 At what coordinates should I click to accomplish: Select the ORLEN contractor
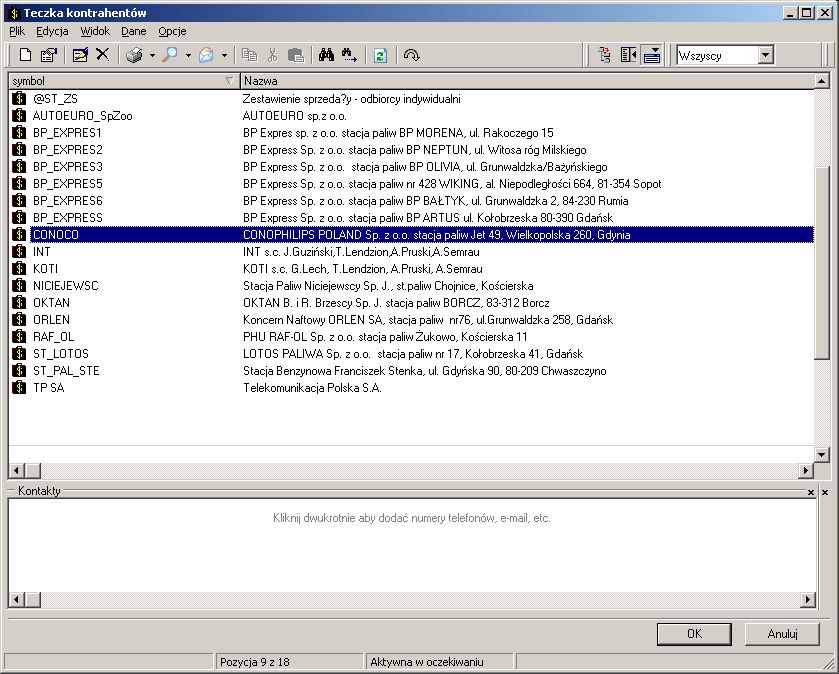pos(411,320)
